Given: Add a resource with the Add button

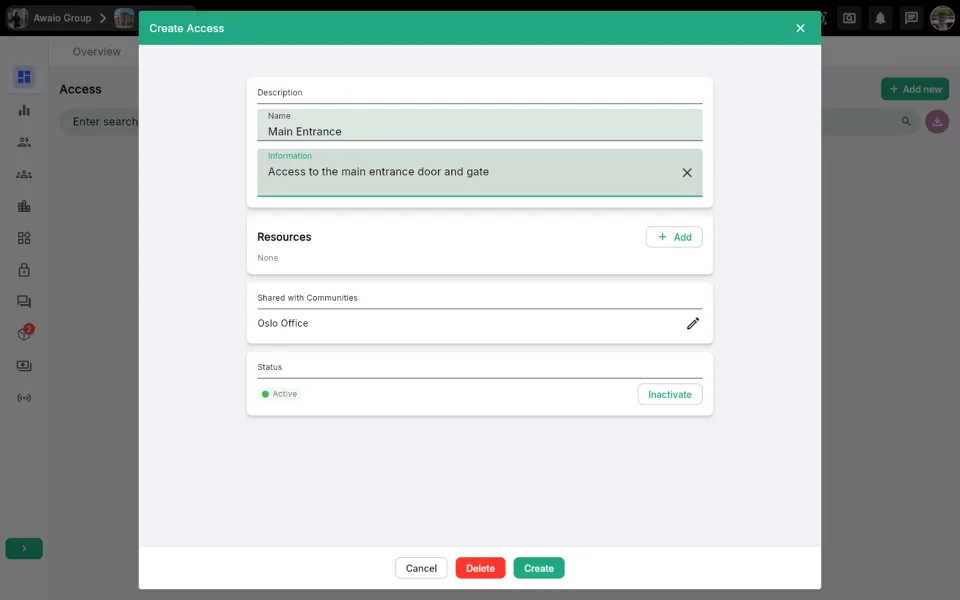Looking at the screenshot, I should (673, 237).
